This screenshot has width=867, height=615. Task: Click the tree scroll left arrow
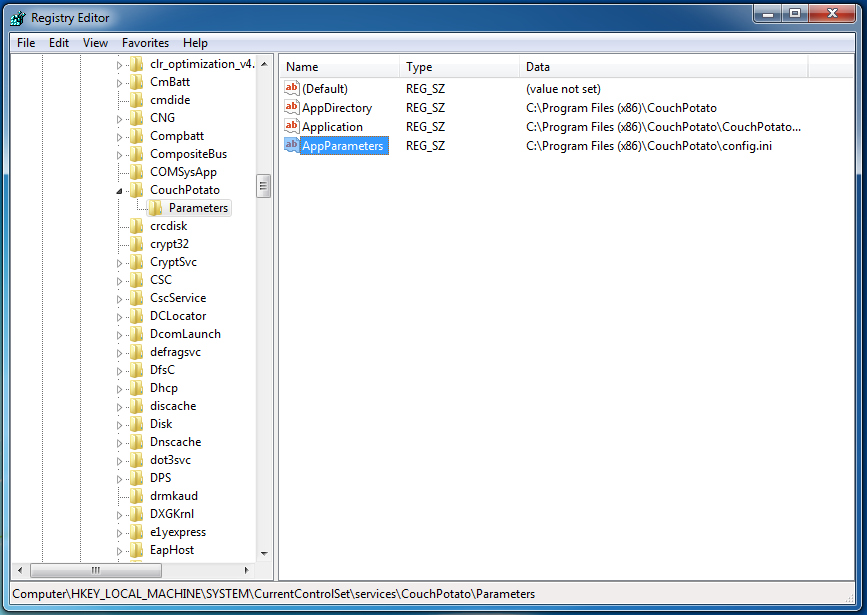(x=20, y=570)
